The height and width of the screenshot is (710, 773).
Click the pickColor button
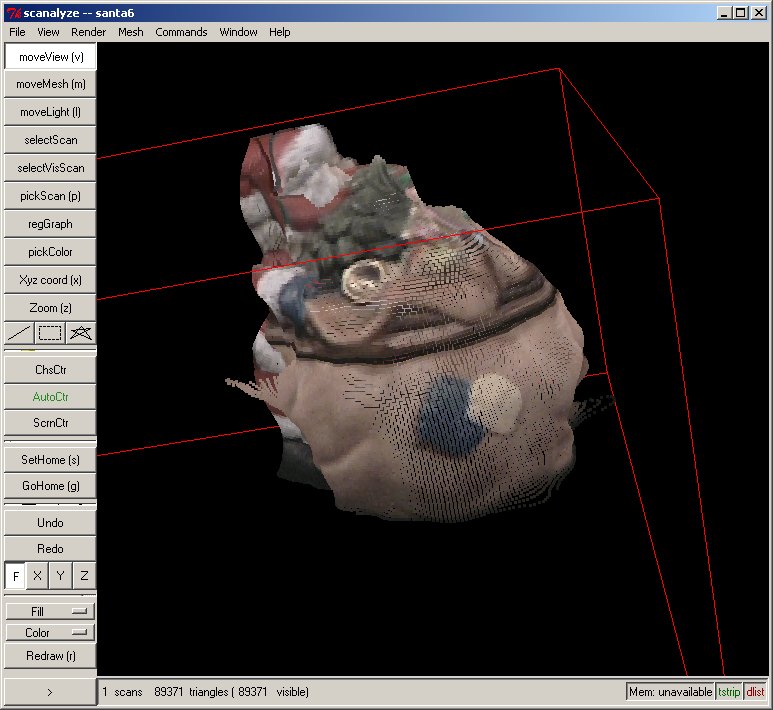click(x=50, y=252)
